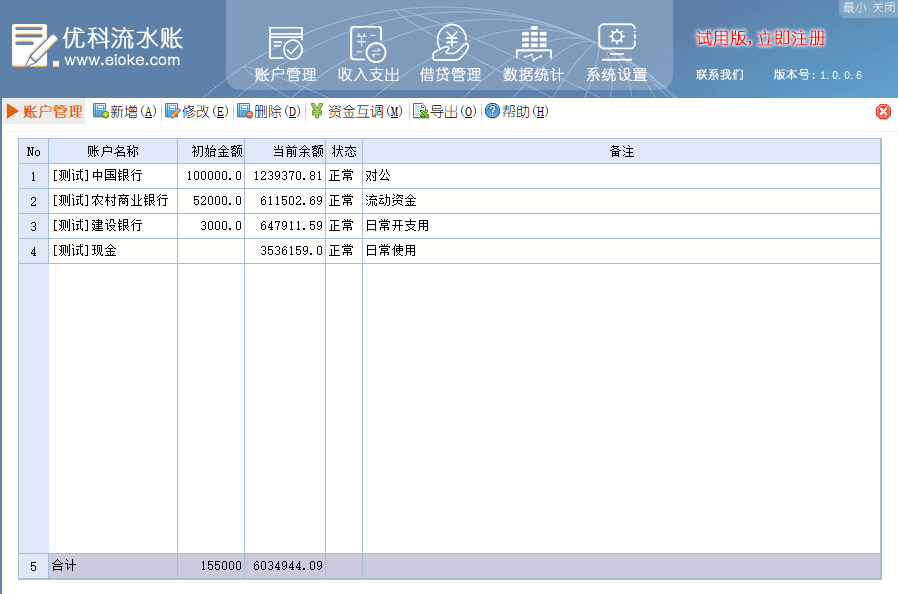898x594 pixels.
Task: Open 账户管理 account management module
Action: point(285,54)
